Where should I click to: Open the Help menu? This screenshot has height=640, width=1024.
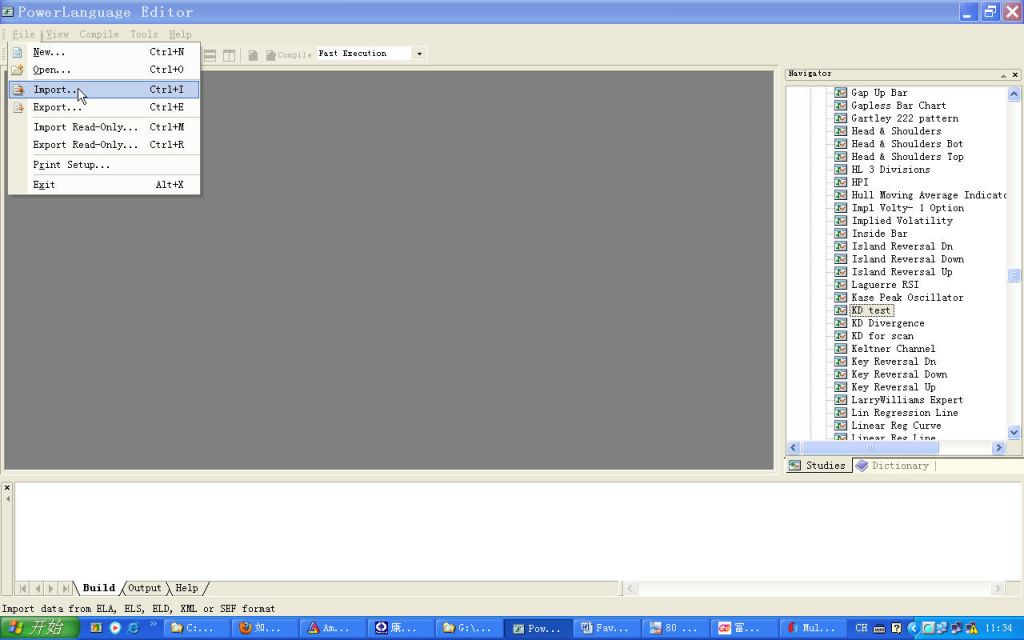[180, 35]
